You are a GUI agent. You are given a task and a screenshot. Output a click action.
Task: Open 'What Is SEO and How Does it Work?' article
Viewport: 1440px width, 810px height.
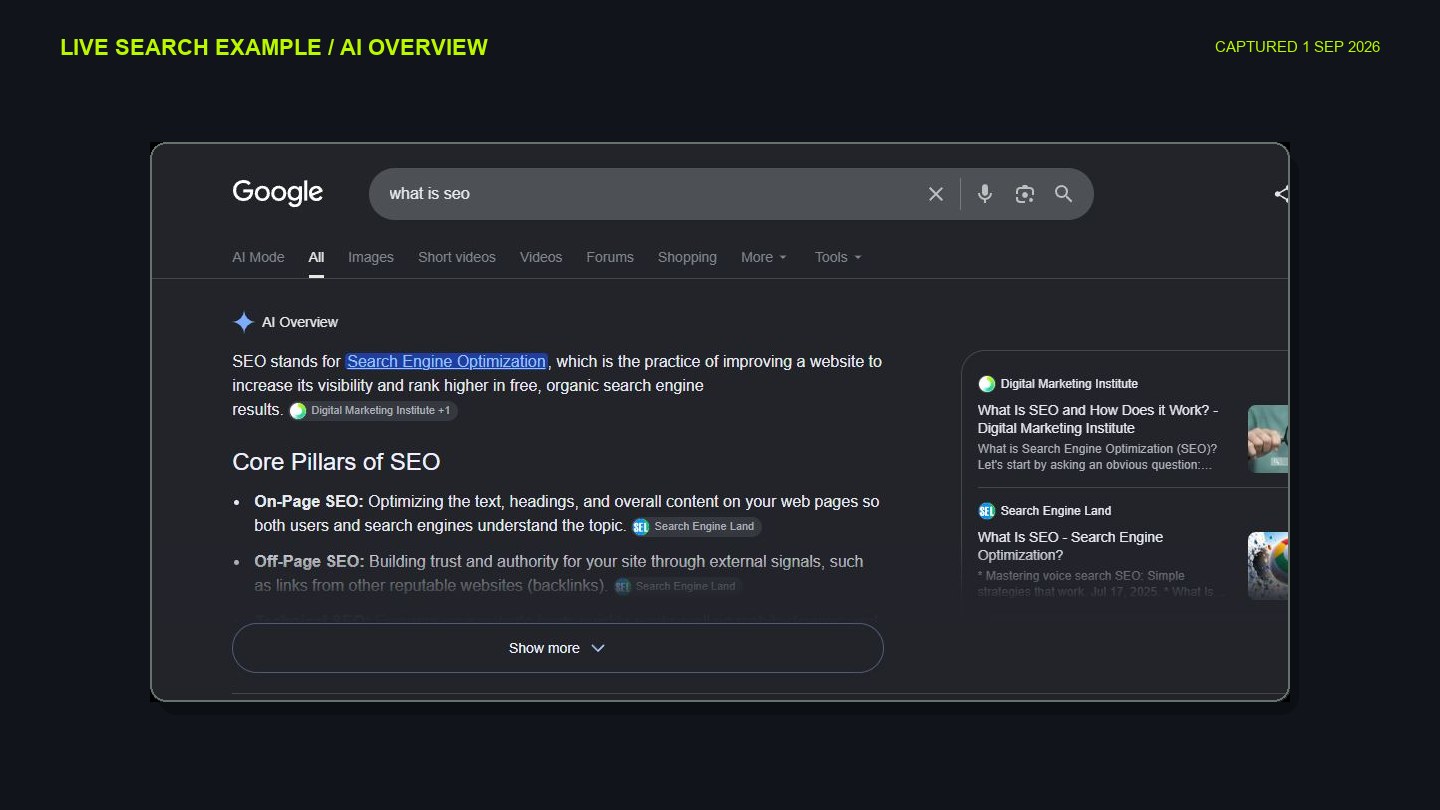pos(1098,419)
